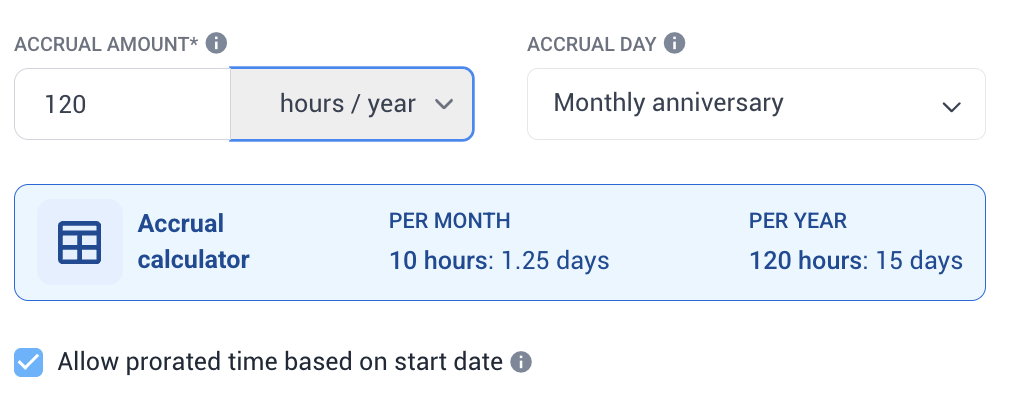Toggle the Allow prorated time checkbox
This screenshot has width=1026, height=402.
pyautogui.click(x=30, y=362)
